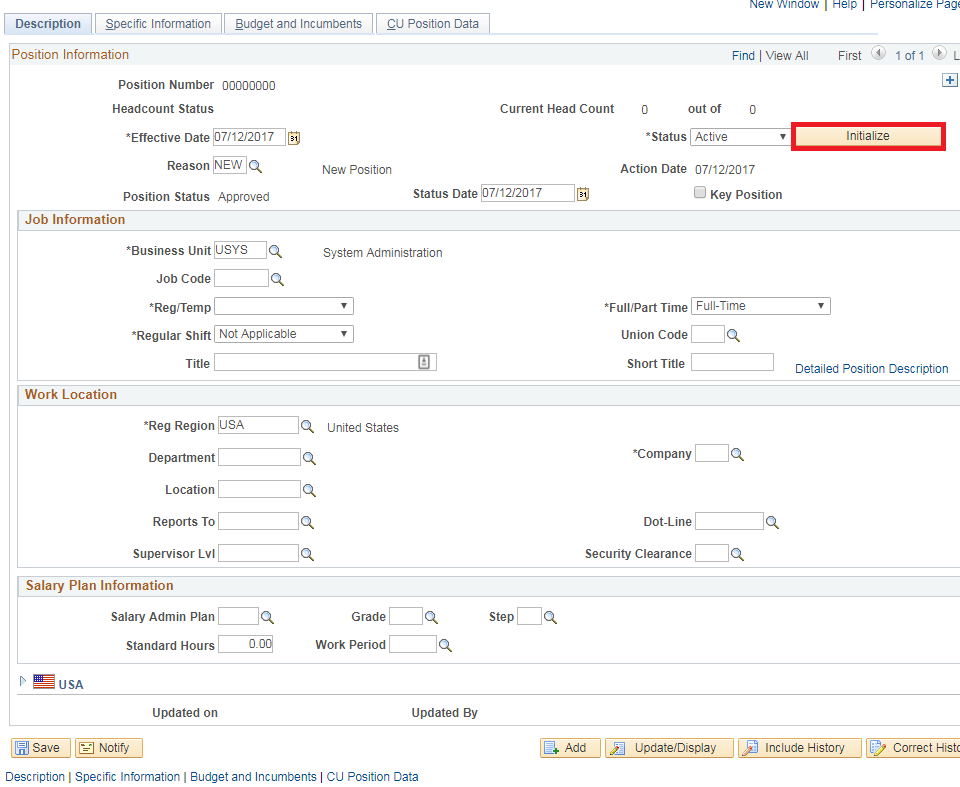Open the Reg/Temp dropdown
Screen dimensions: 960x787
284,306
